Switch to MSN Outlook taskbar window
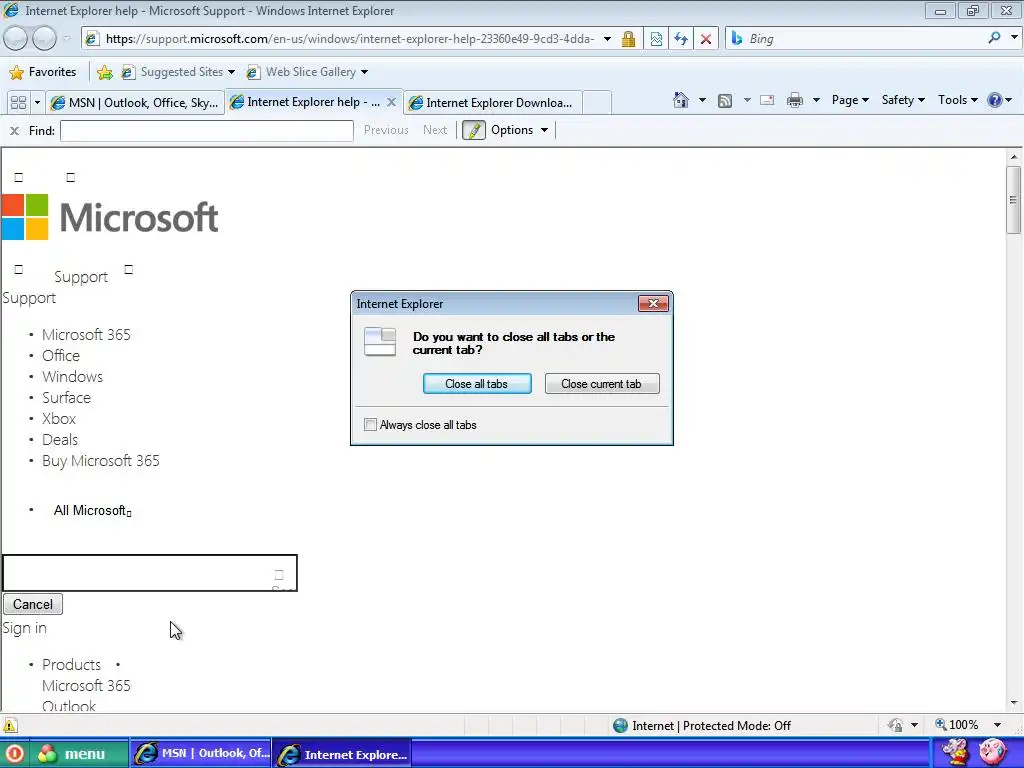1024x768 pixels. pyautogui.click(x=202, y=754)
